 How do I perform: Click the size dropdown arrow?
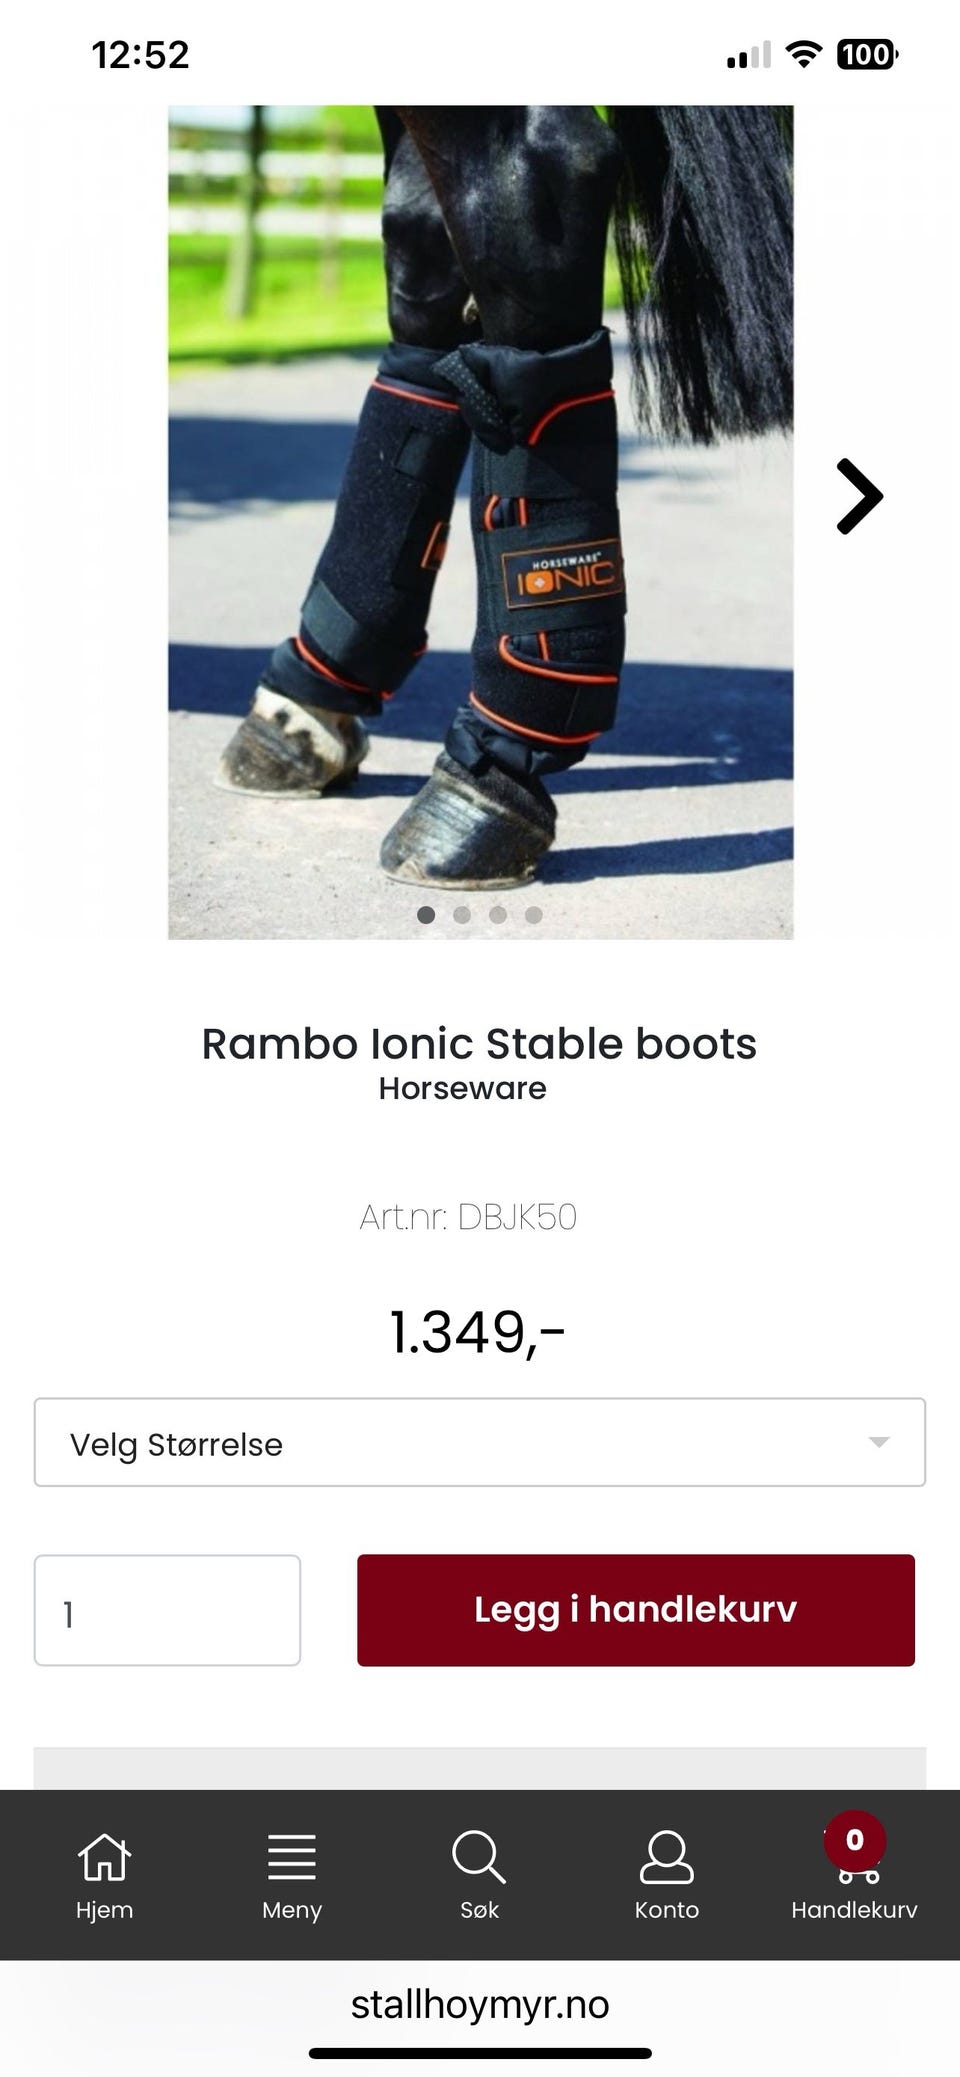[x=879, y=1442]
